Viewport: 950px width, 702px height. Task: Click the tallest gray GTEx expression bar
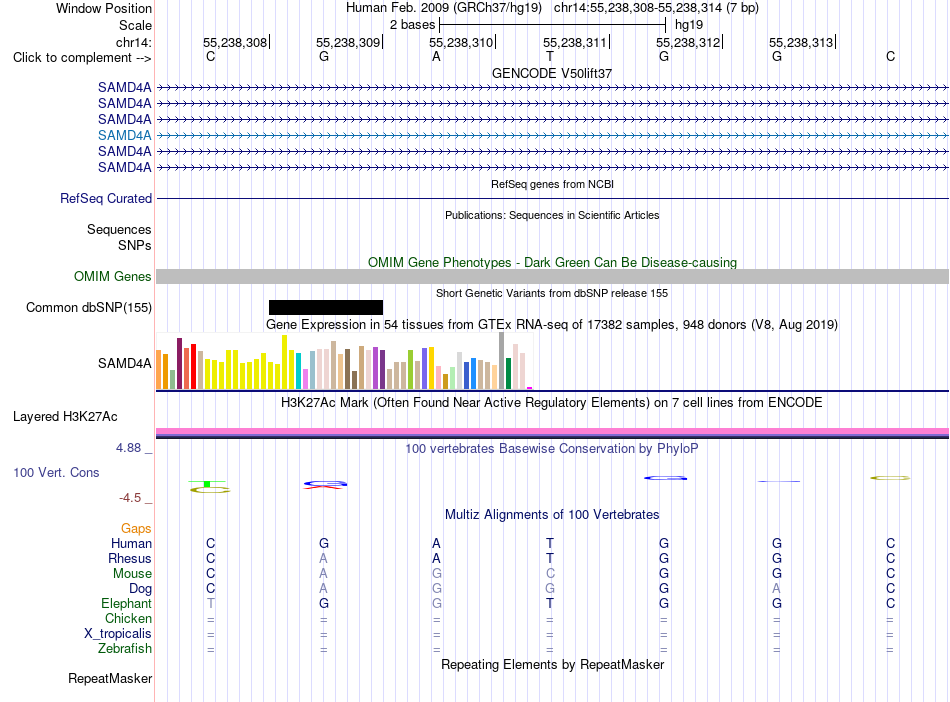coord(502,360)
